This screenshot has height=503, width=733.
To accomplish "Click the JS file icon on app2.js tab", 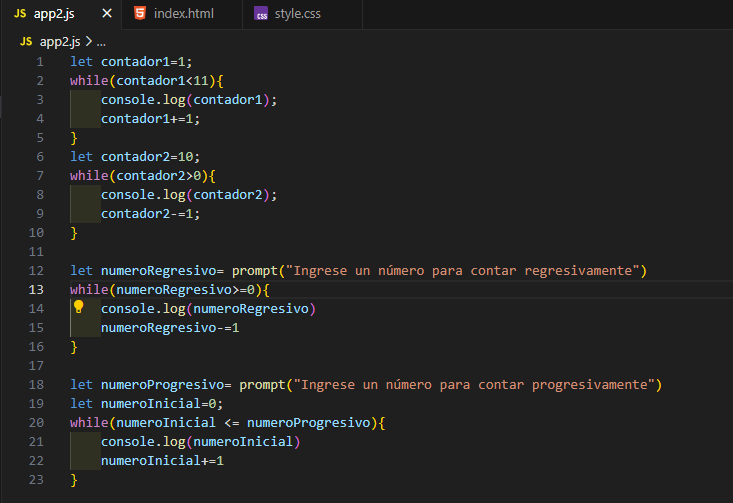I will (x=20, y=14).
